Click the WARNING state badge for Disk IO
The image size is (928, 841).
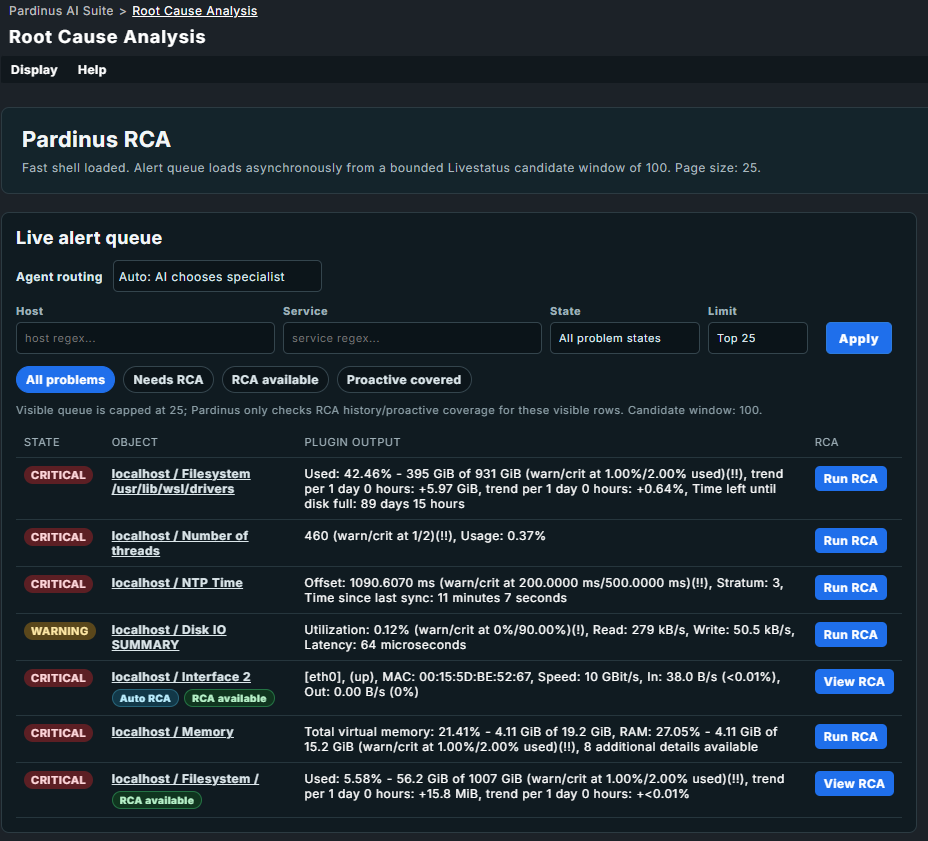(x=59, y=631)
